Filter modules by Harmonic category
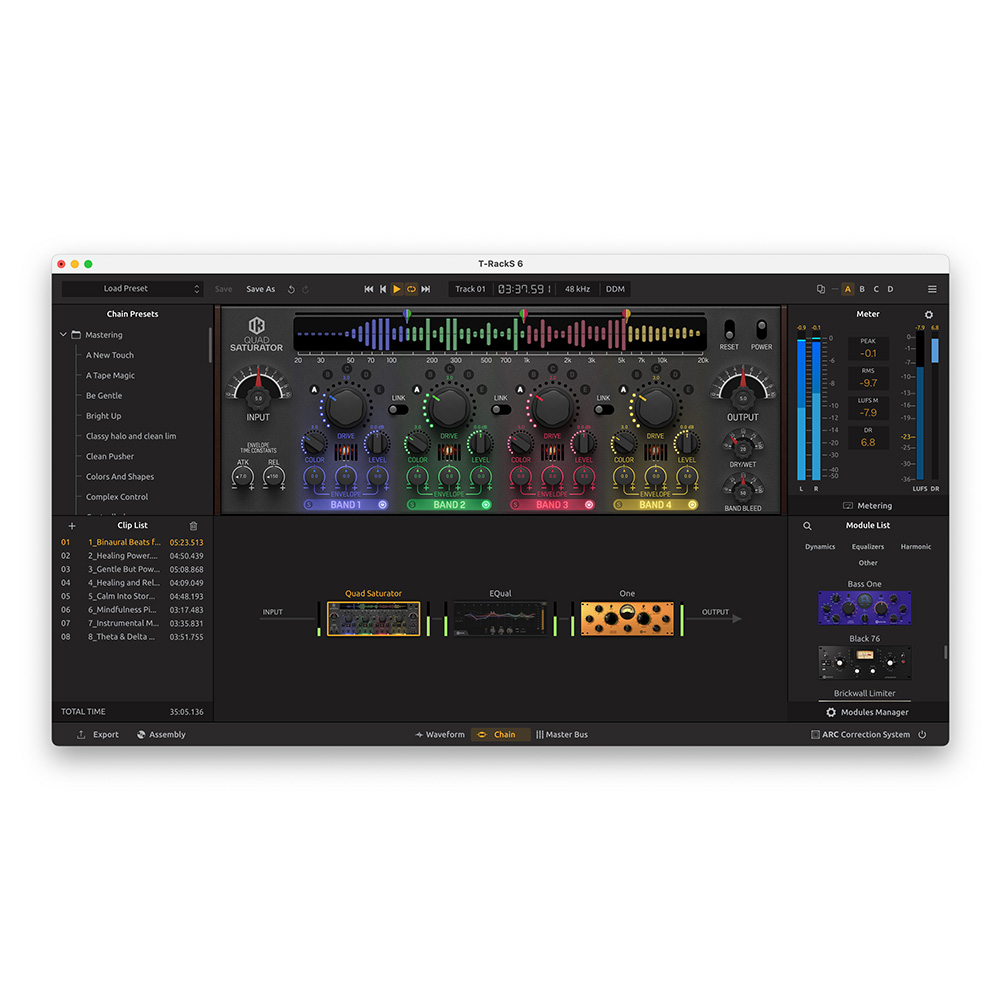The height and width of the screenshot is (1000, 1000). tap(916, 547)
